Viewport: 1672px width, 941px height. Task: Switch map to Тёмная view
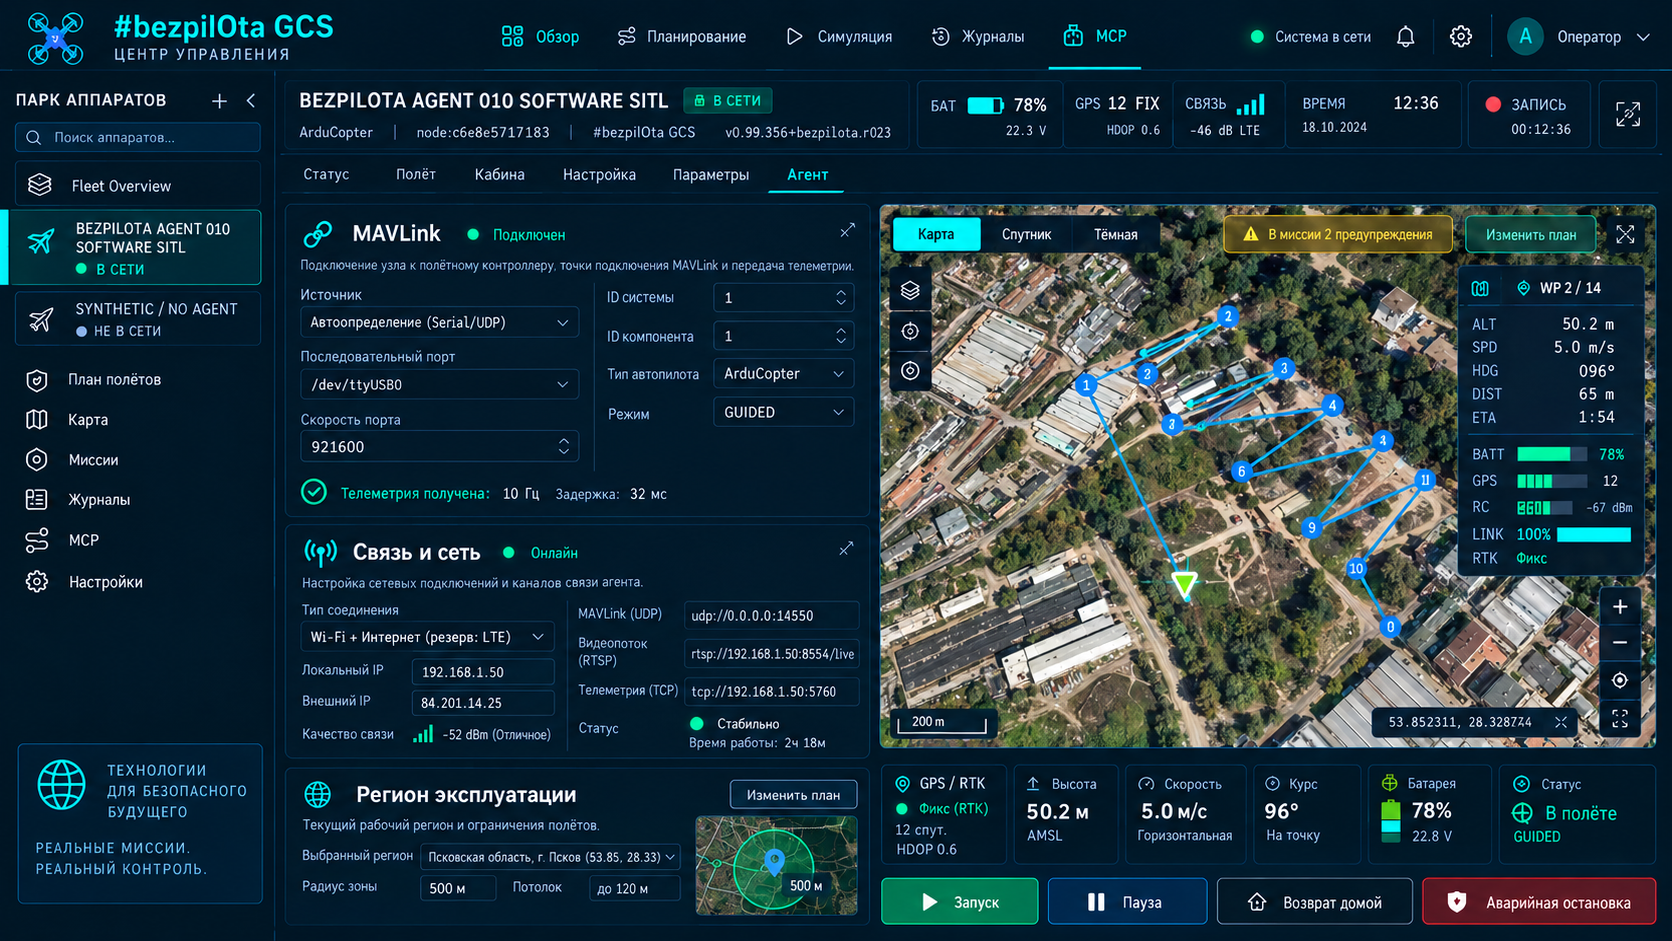tap(1115, 234)
